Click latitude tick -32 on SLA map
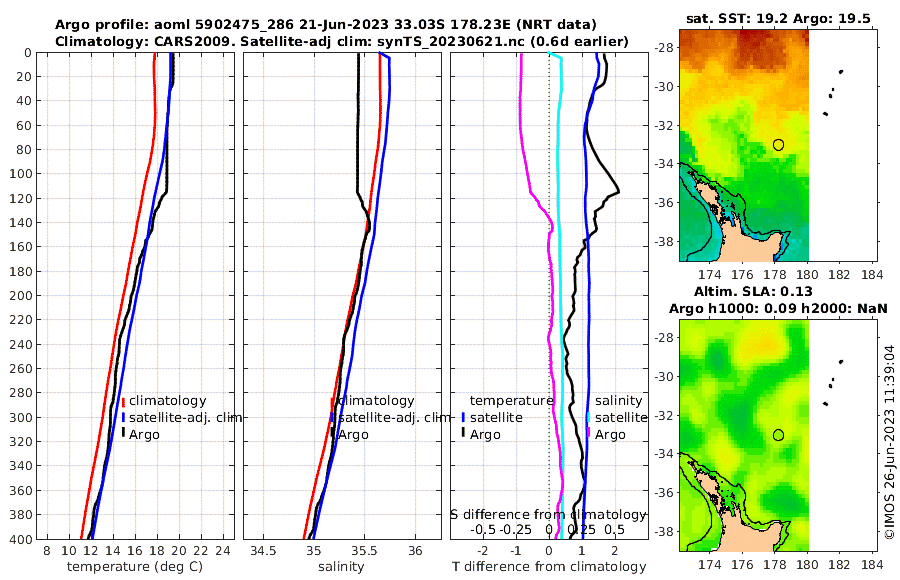This screenshot has width=900, height=580. [x=664, y=416]
